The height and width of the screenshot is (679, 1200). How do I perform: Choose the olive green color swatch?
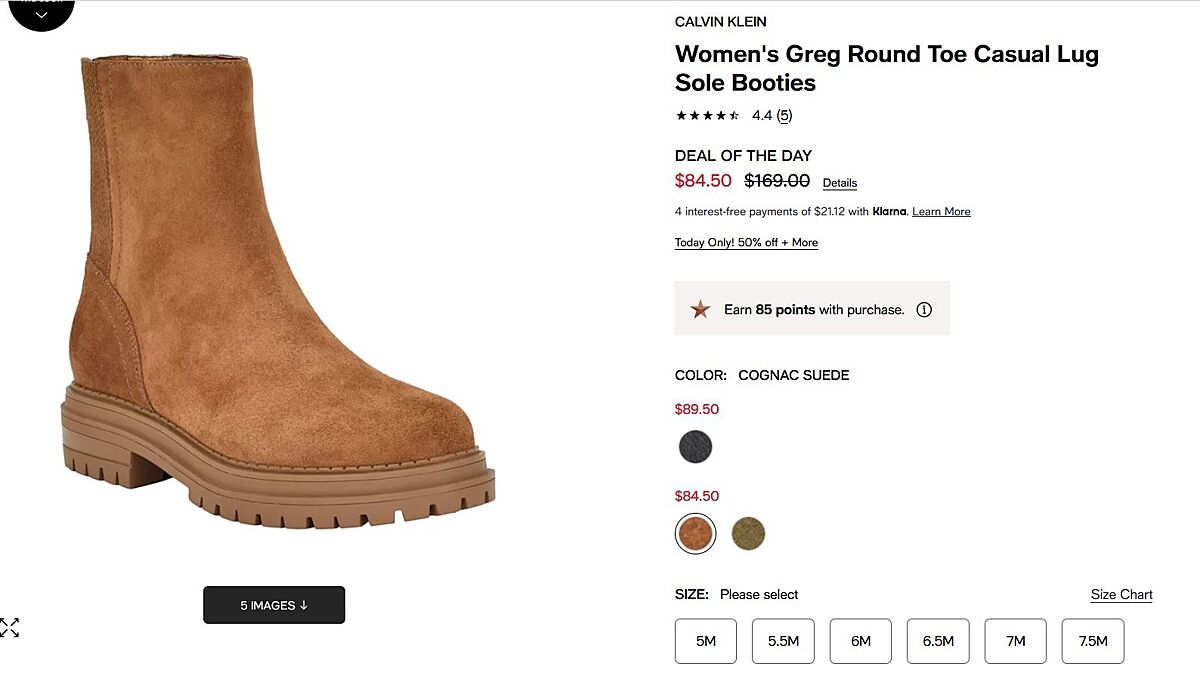(748, 534)
